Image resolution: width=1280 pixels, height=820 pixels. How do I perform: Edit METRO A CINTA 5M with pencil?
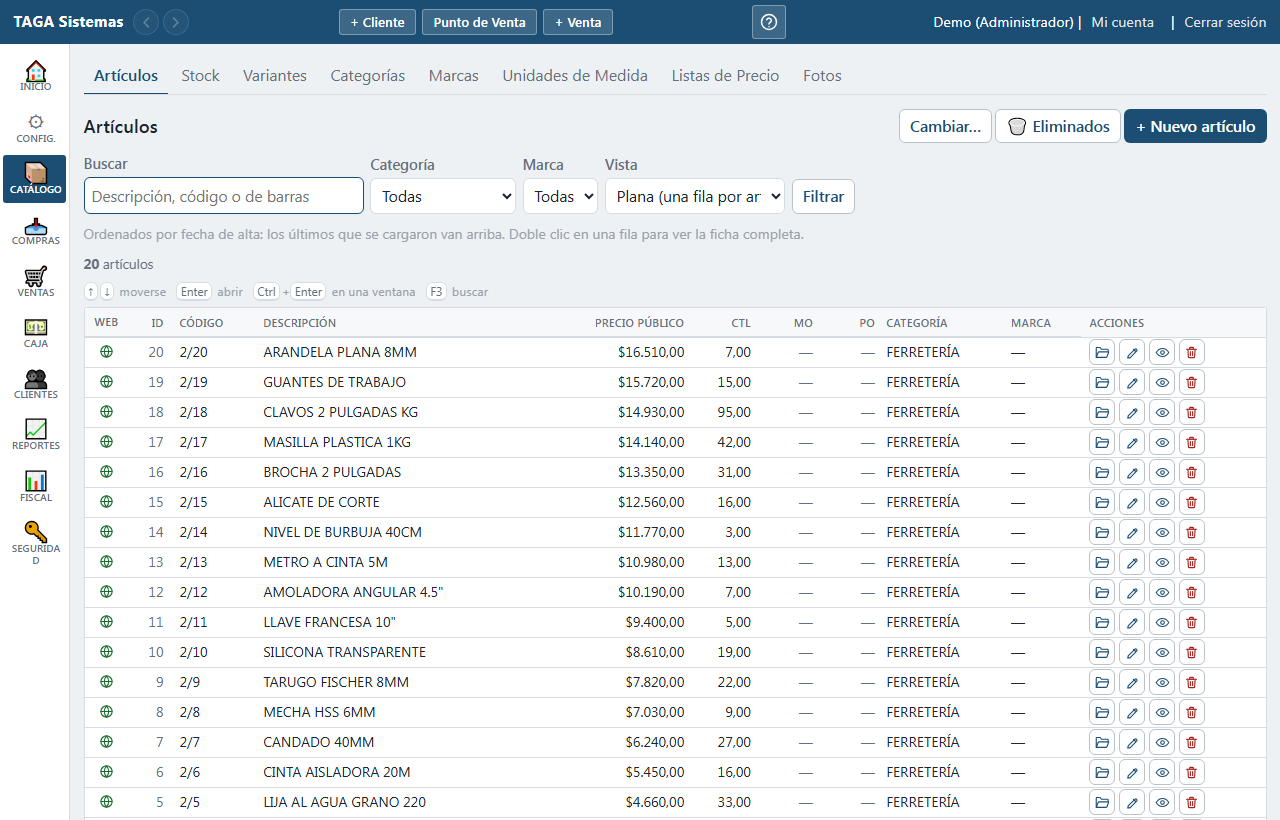(x=1132, y=562)
